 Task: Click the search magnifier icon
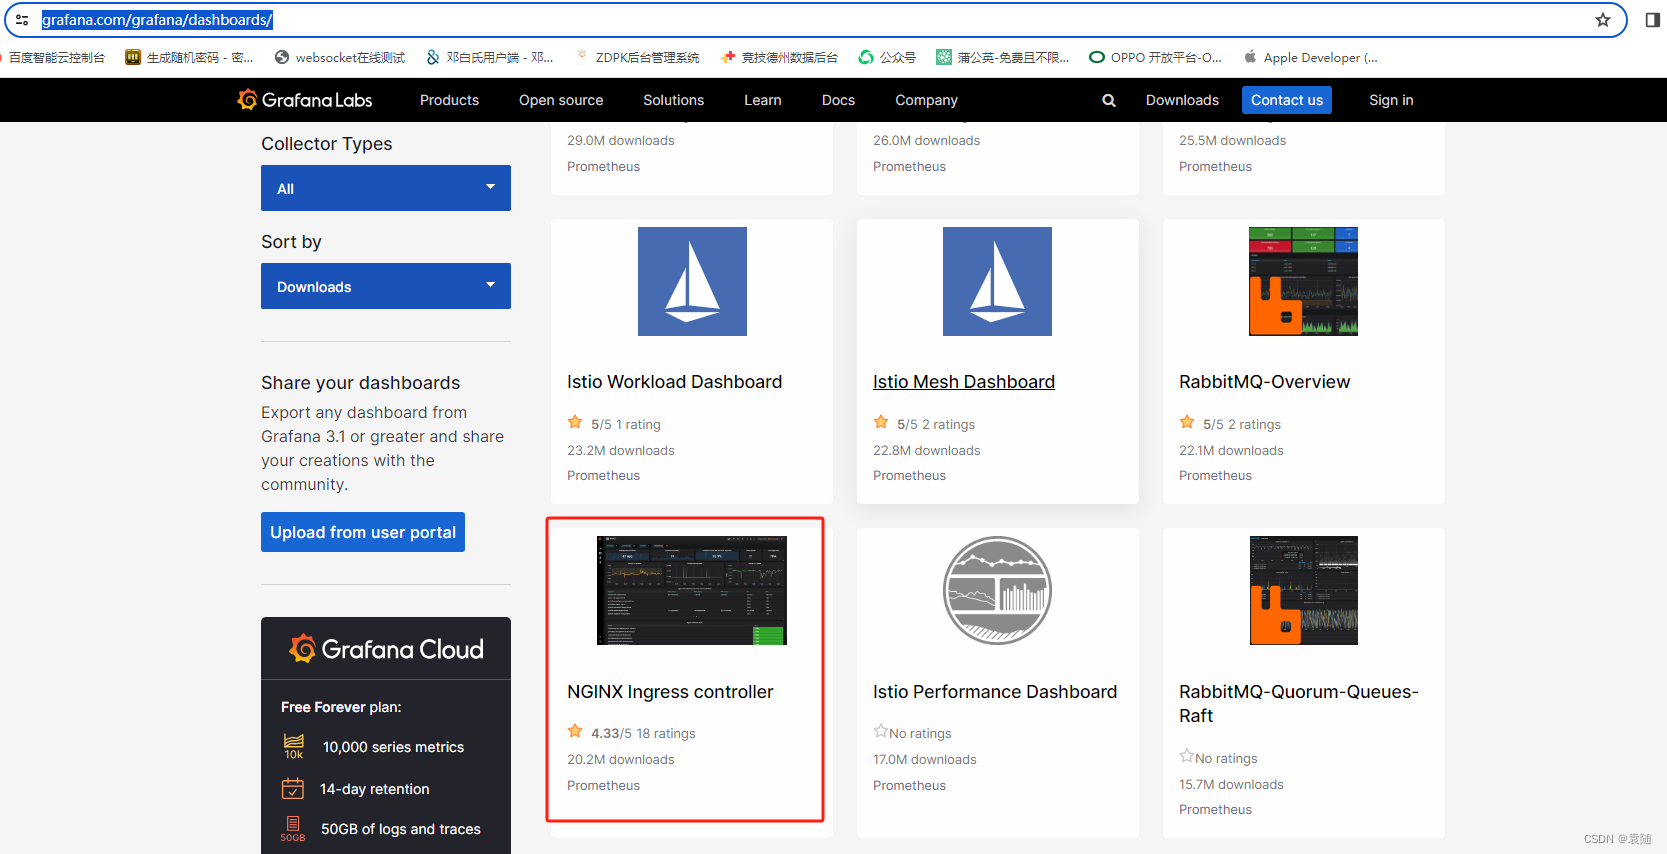click(x=1109, y=100)
